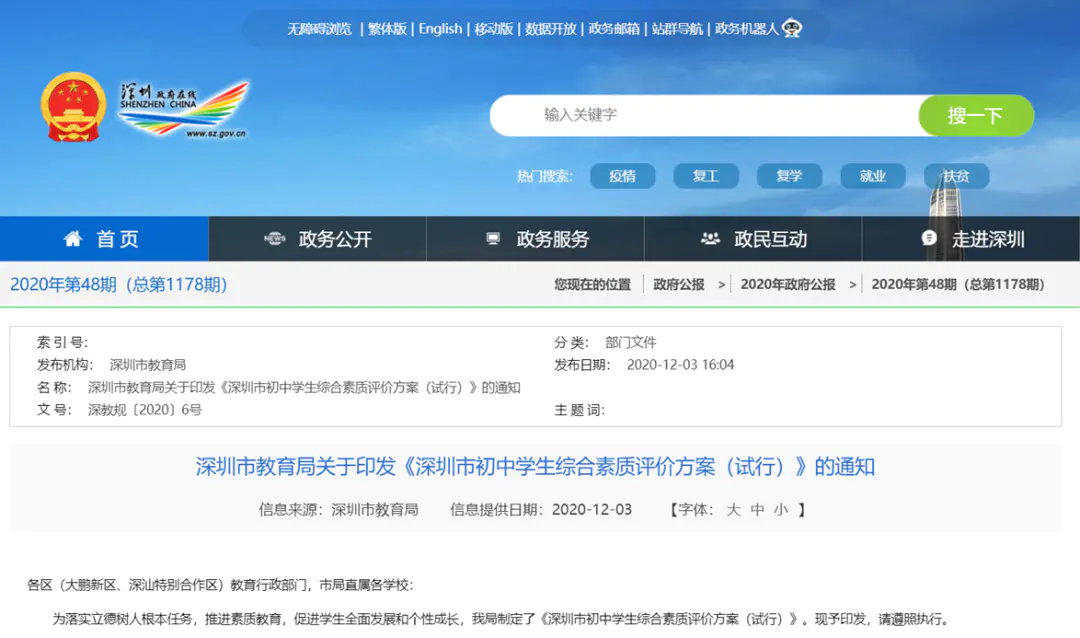Click the salutation line 各区（大鹏新区
Viewport: 1080px width, 638px height.
[220, 585]
